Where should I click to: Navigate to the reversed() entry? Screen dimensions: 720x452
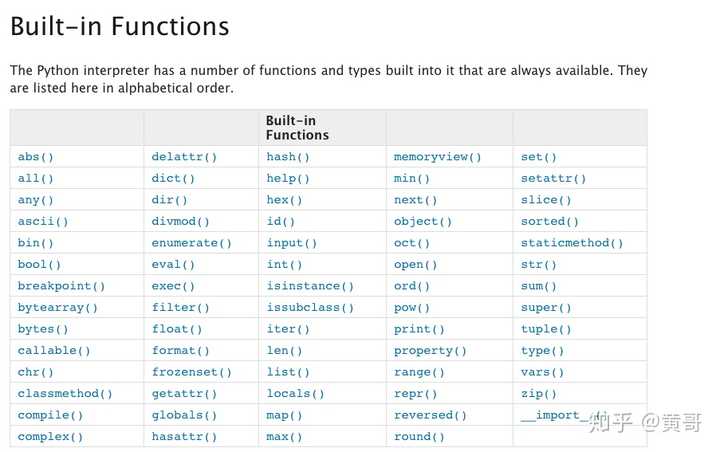(x=430, y=415)
